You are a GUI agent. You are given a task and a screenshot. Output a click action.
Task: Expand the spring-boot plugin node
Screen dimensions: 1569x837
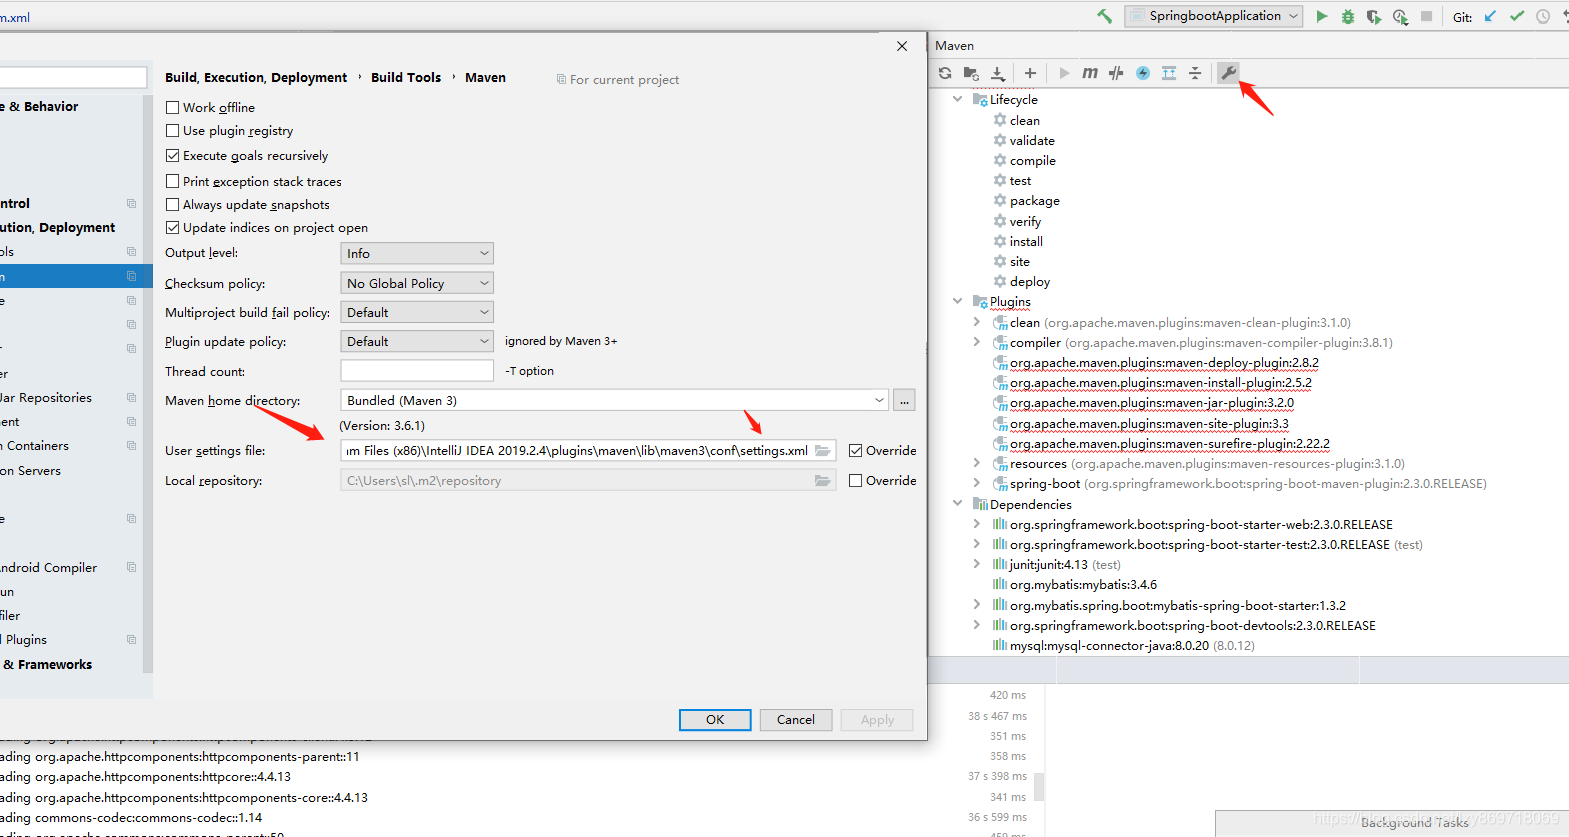pyautogui.click(x=977, y=483)
